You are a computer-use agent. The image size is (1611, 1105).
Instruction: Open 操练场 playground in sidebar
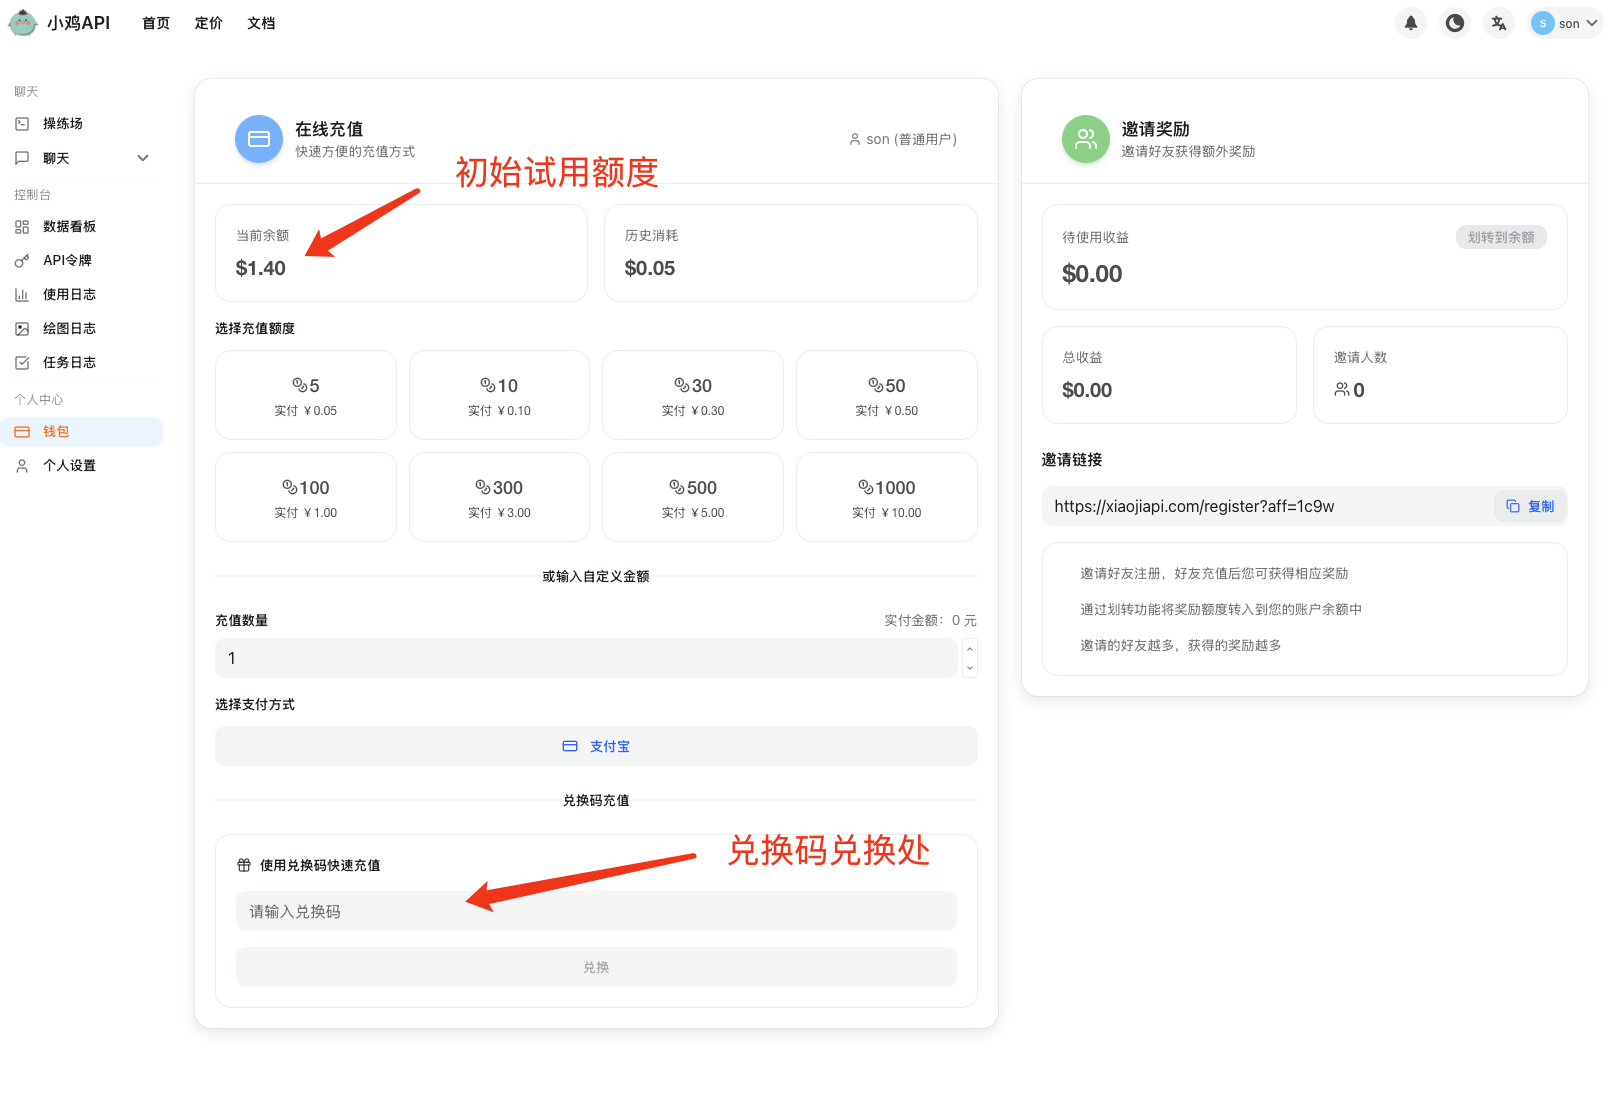(62, 124)
